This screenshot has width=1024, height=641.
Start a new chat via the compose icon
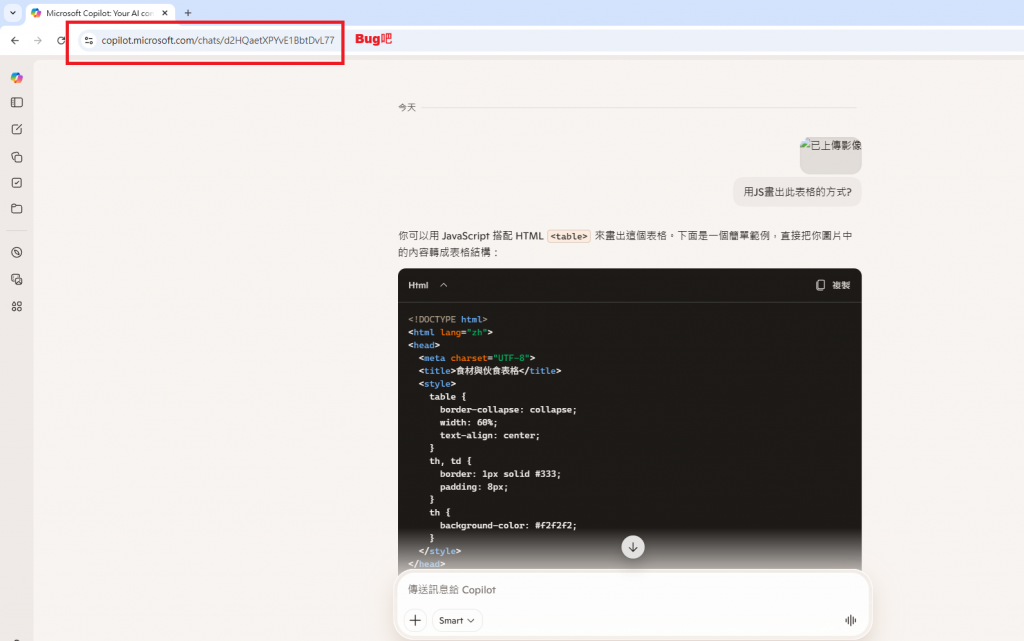click(x=17, y=129)
